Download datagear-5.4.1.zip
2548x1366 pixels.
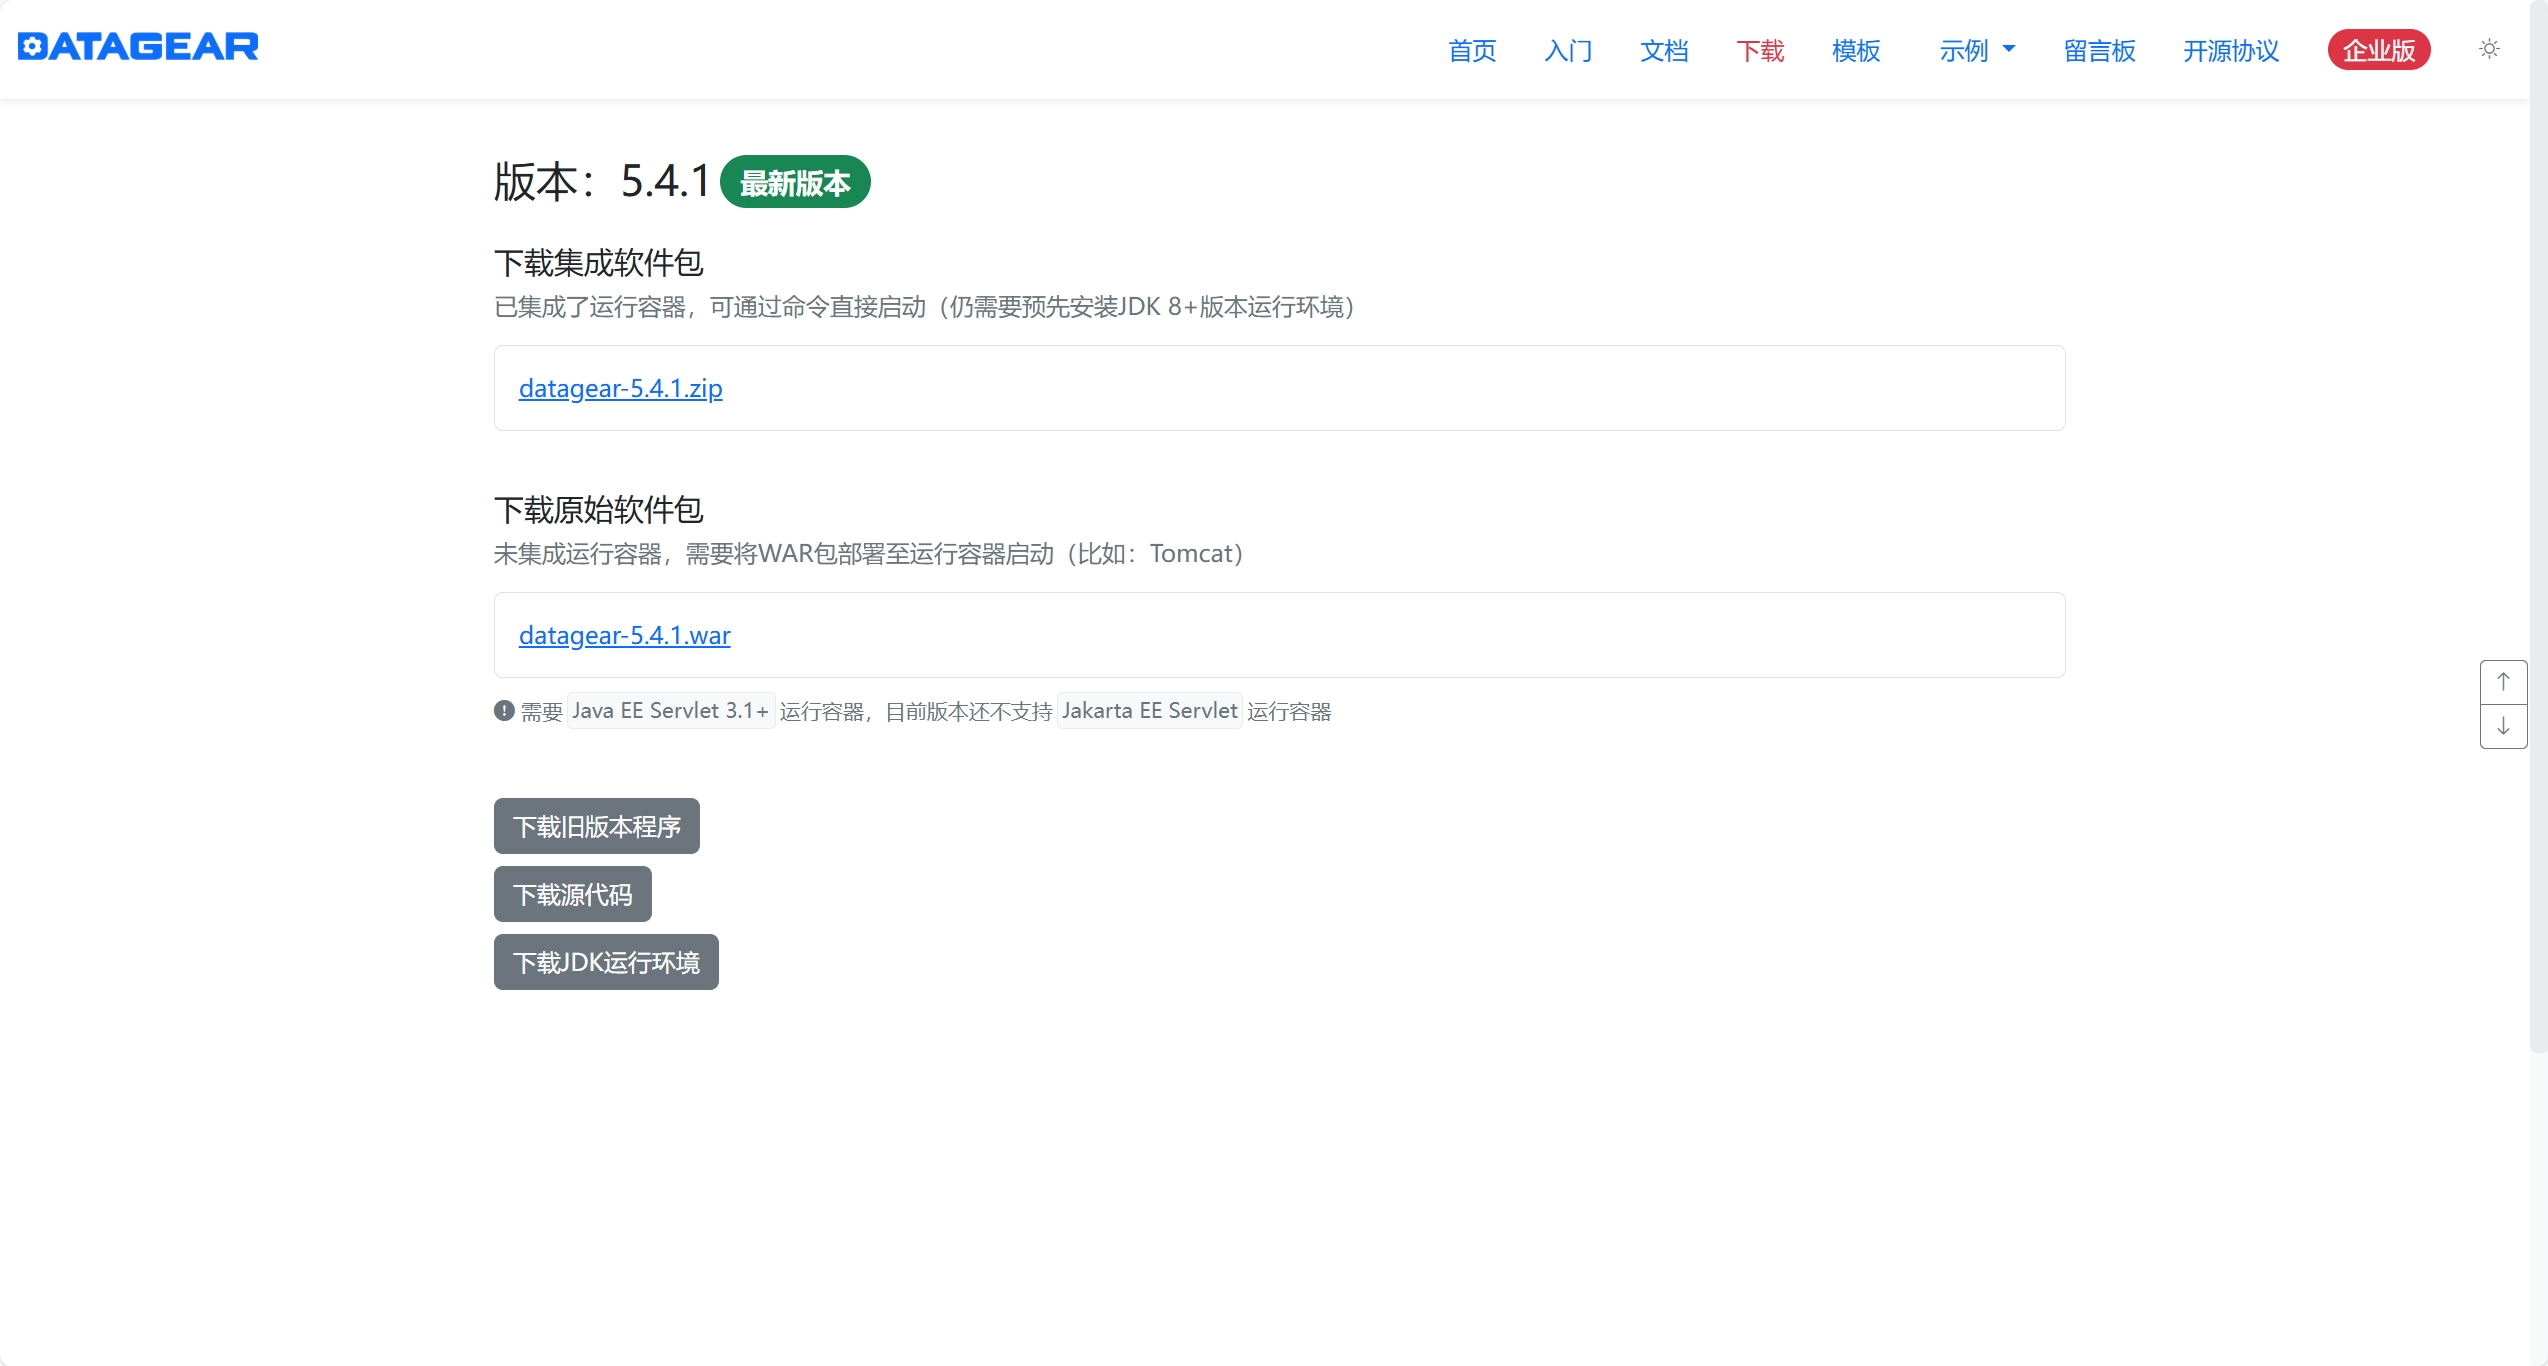point(620,388)
